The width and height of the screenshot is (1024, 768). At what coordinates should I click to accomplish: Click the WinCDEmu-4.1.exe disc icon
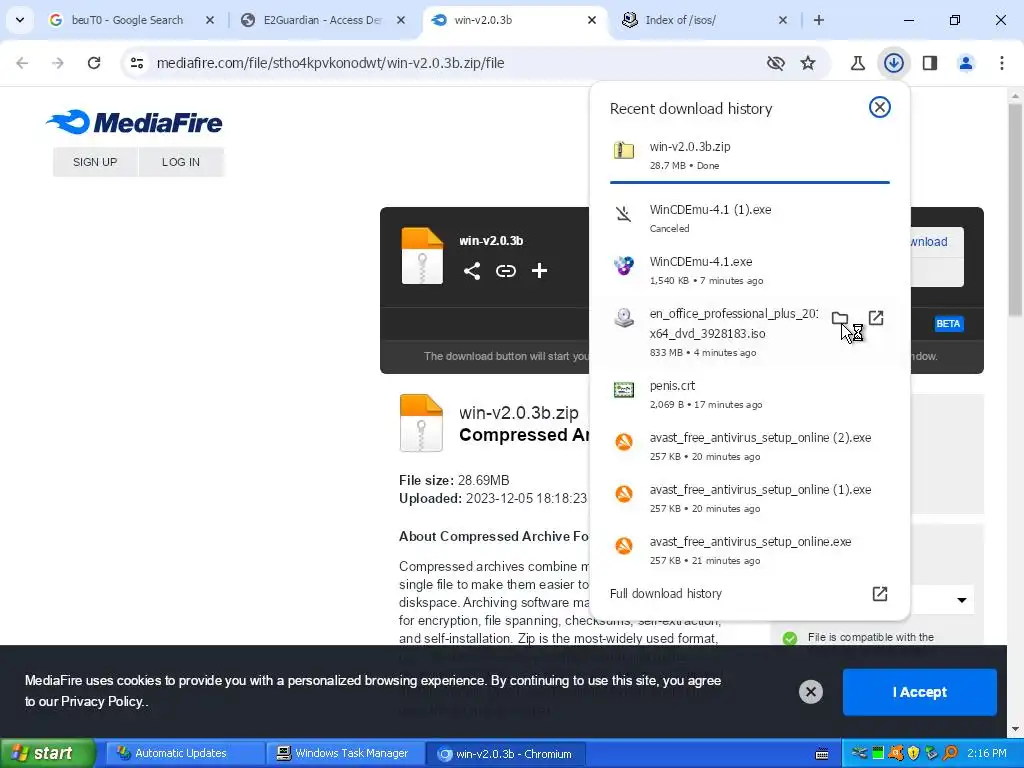pos(624,266)
